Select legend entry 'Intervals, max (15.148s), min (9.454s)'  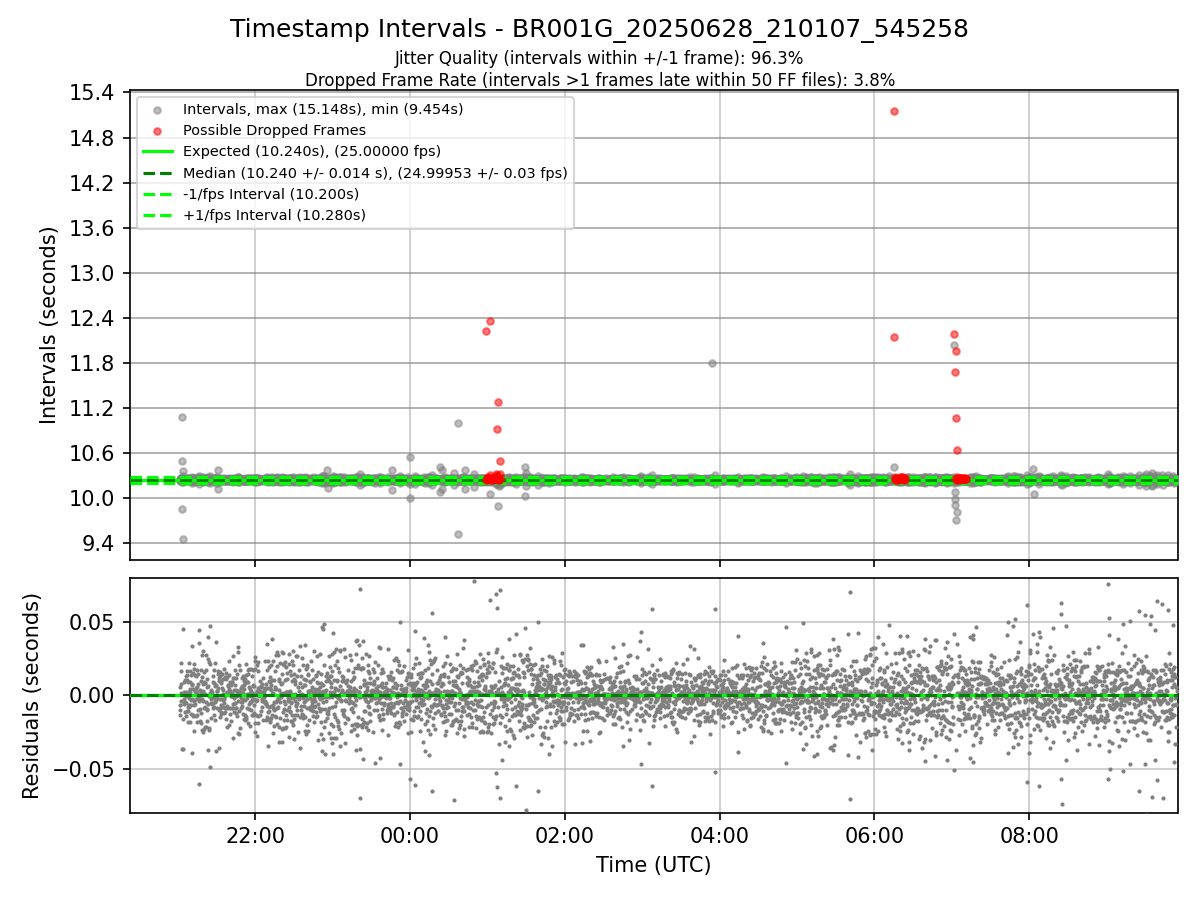[323, 109]
